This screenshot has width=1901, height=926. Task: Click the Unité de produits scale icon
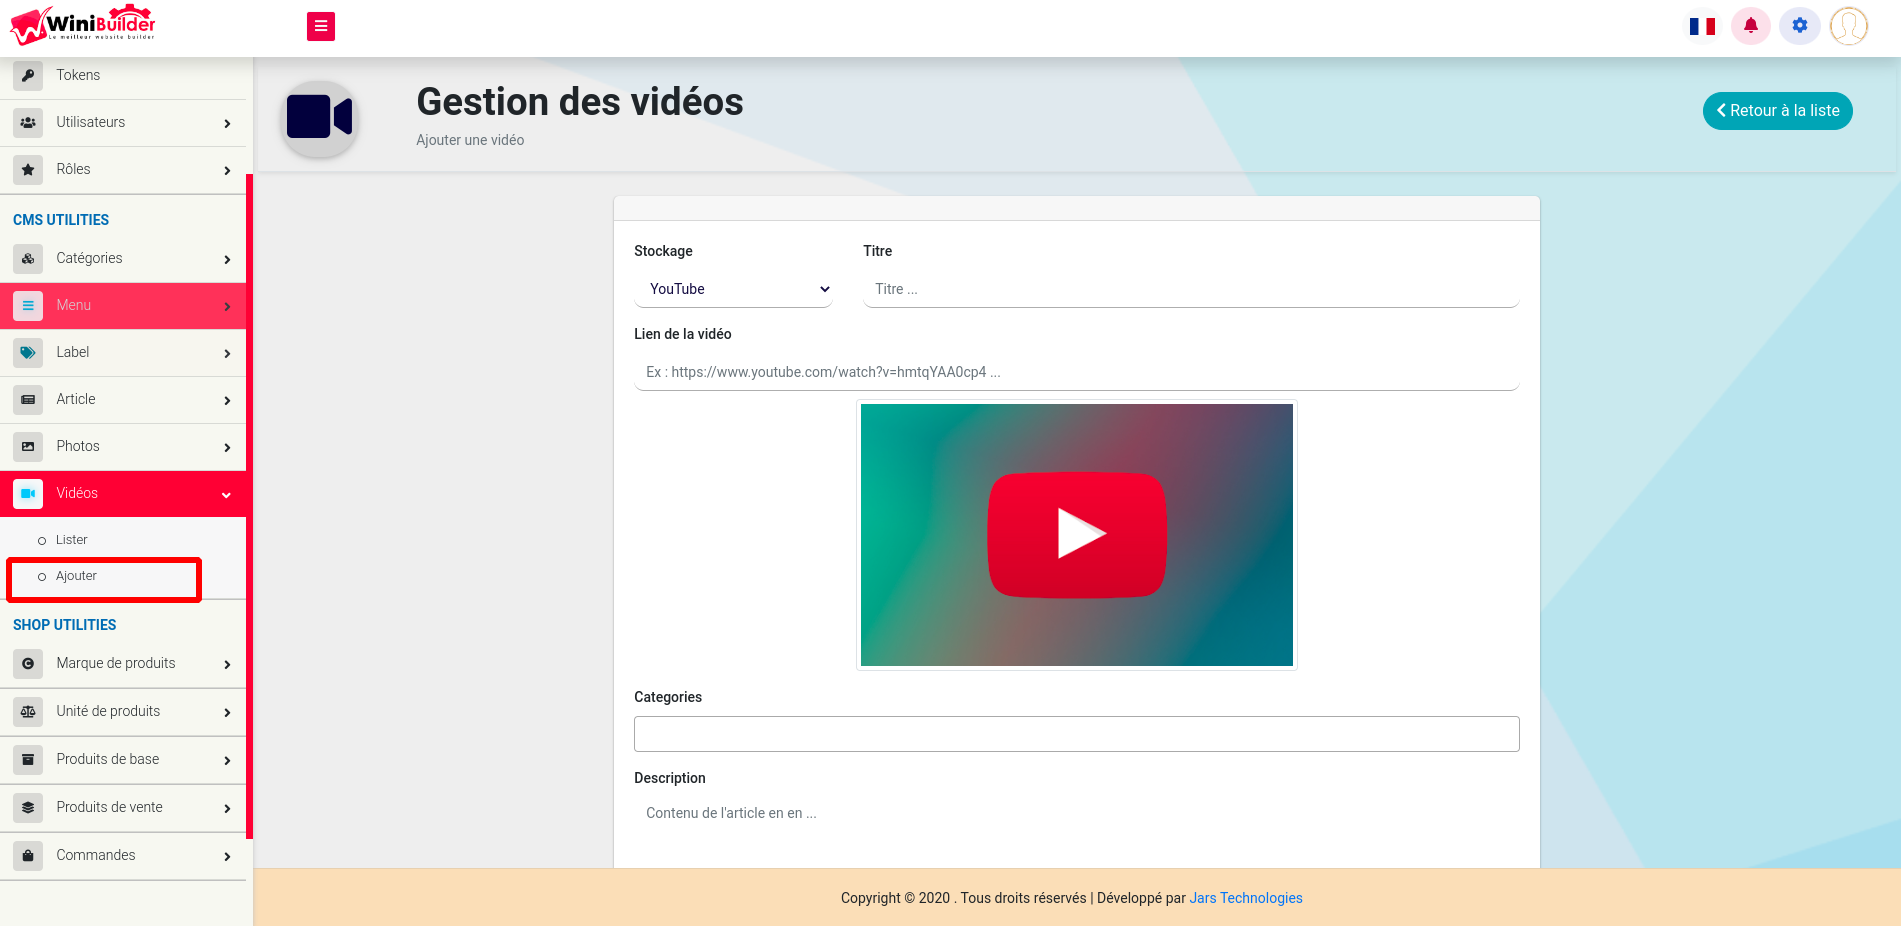pyautogui.click(x=28, y=711)
